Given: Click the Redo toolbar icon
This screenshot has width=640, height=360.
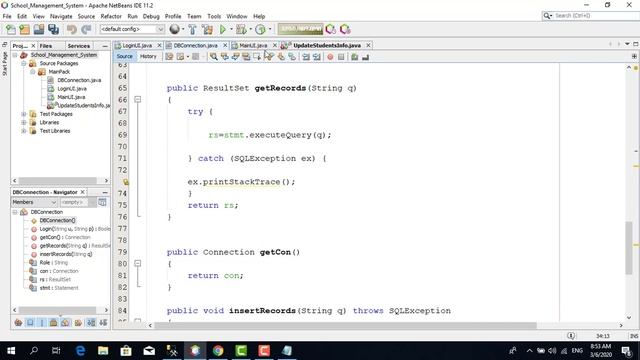Looking at the screenshot, I should tap(86, 29).
